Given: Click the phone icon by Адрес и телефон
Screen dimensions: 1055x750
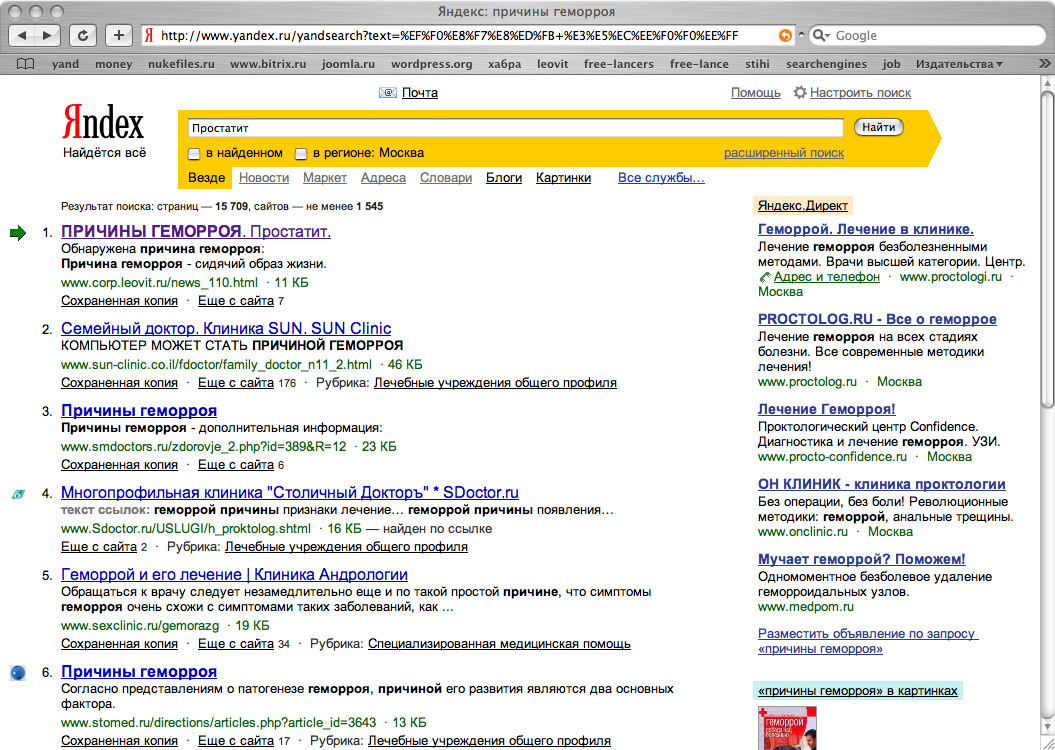Looking at the screenshot, I should (764, 277).
